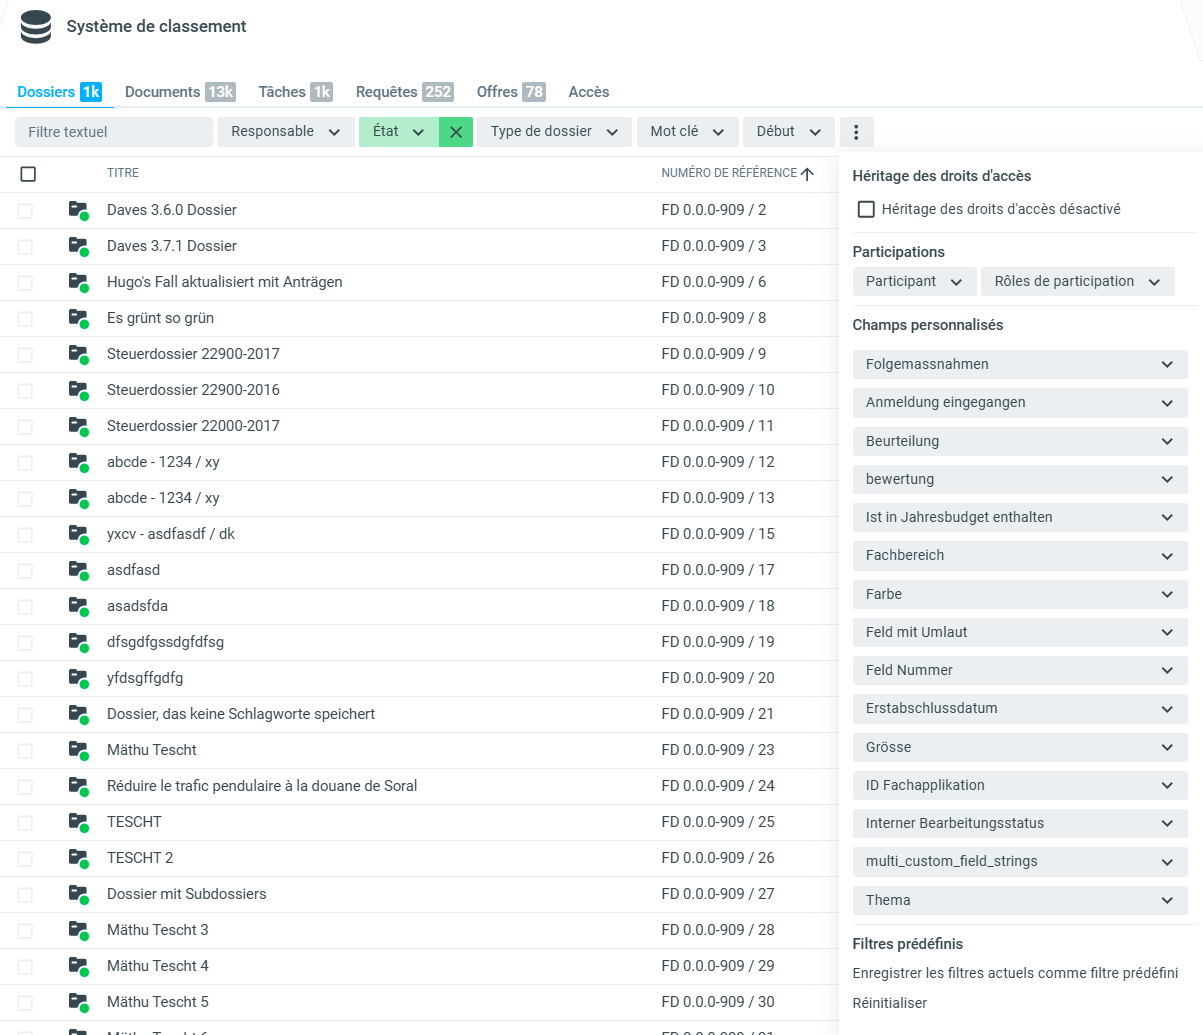Image resolution: width=1203 pixels, height=1035 pixels.
Task: Click the dossier icon next to TESCHT 2
Action: pyautogui.click(x=78, y=858)
